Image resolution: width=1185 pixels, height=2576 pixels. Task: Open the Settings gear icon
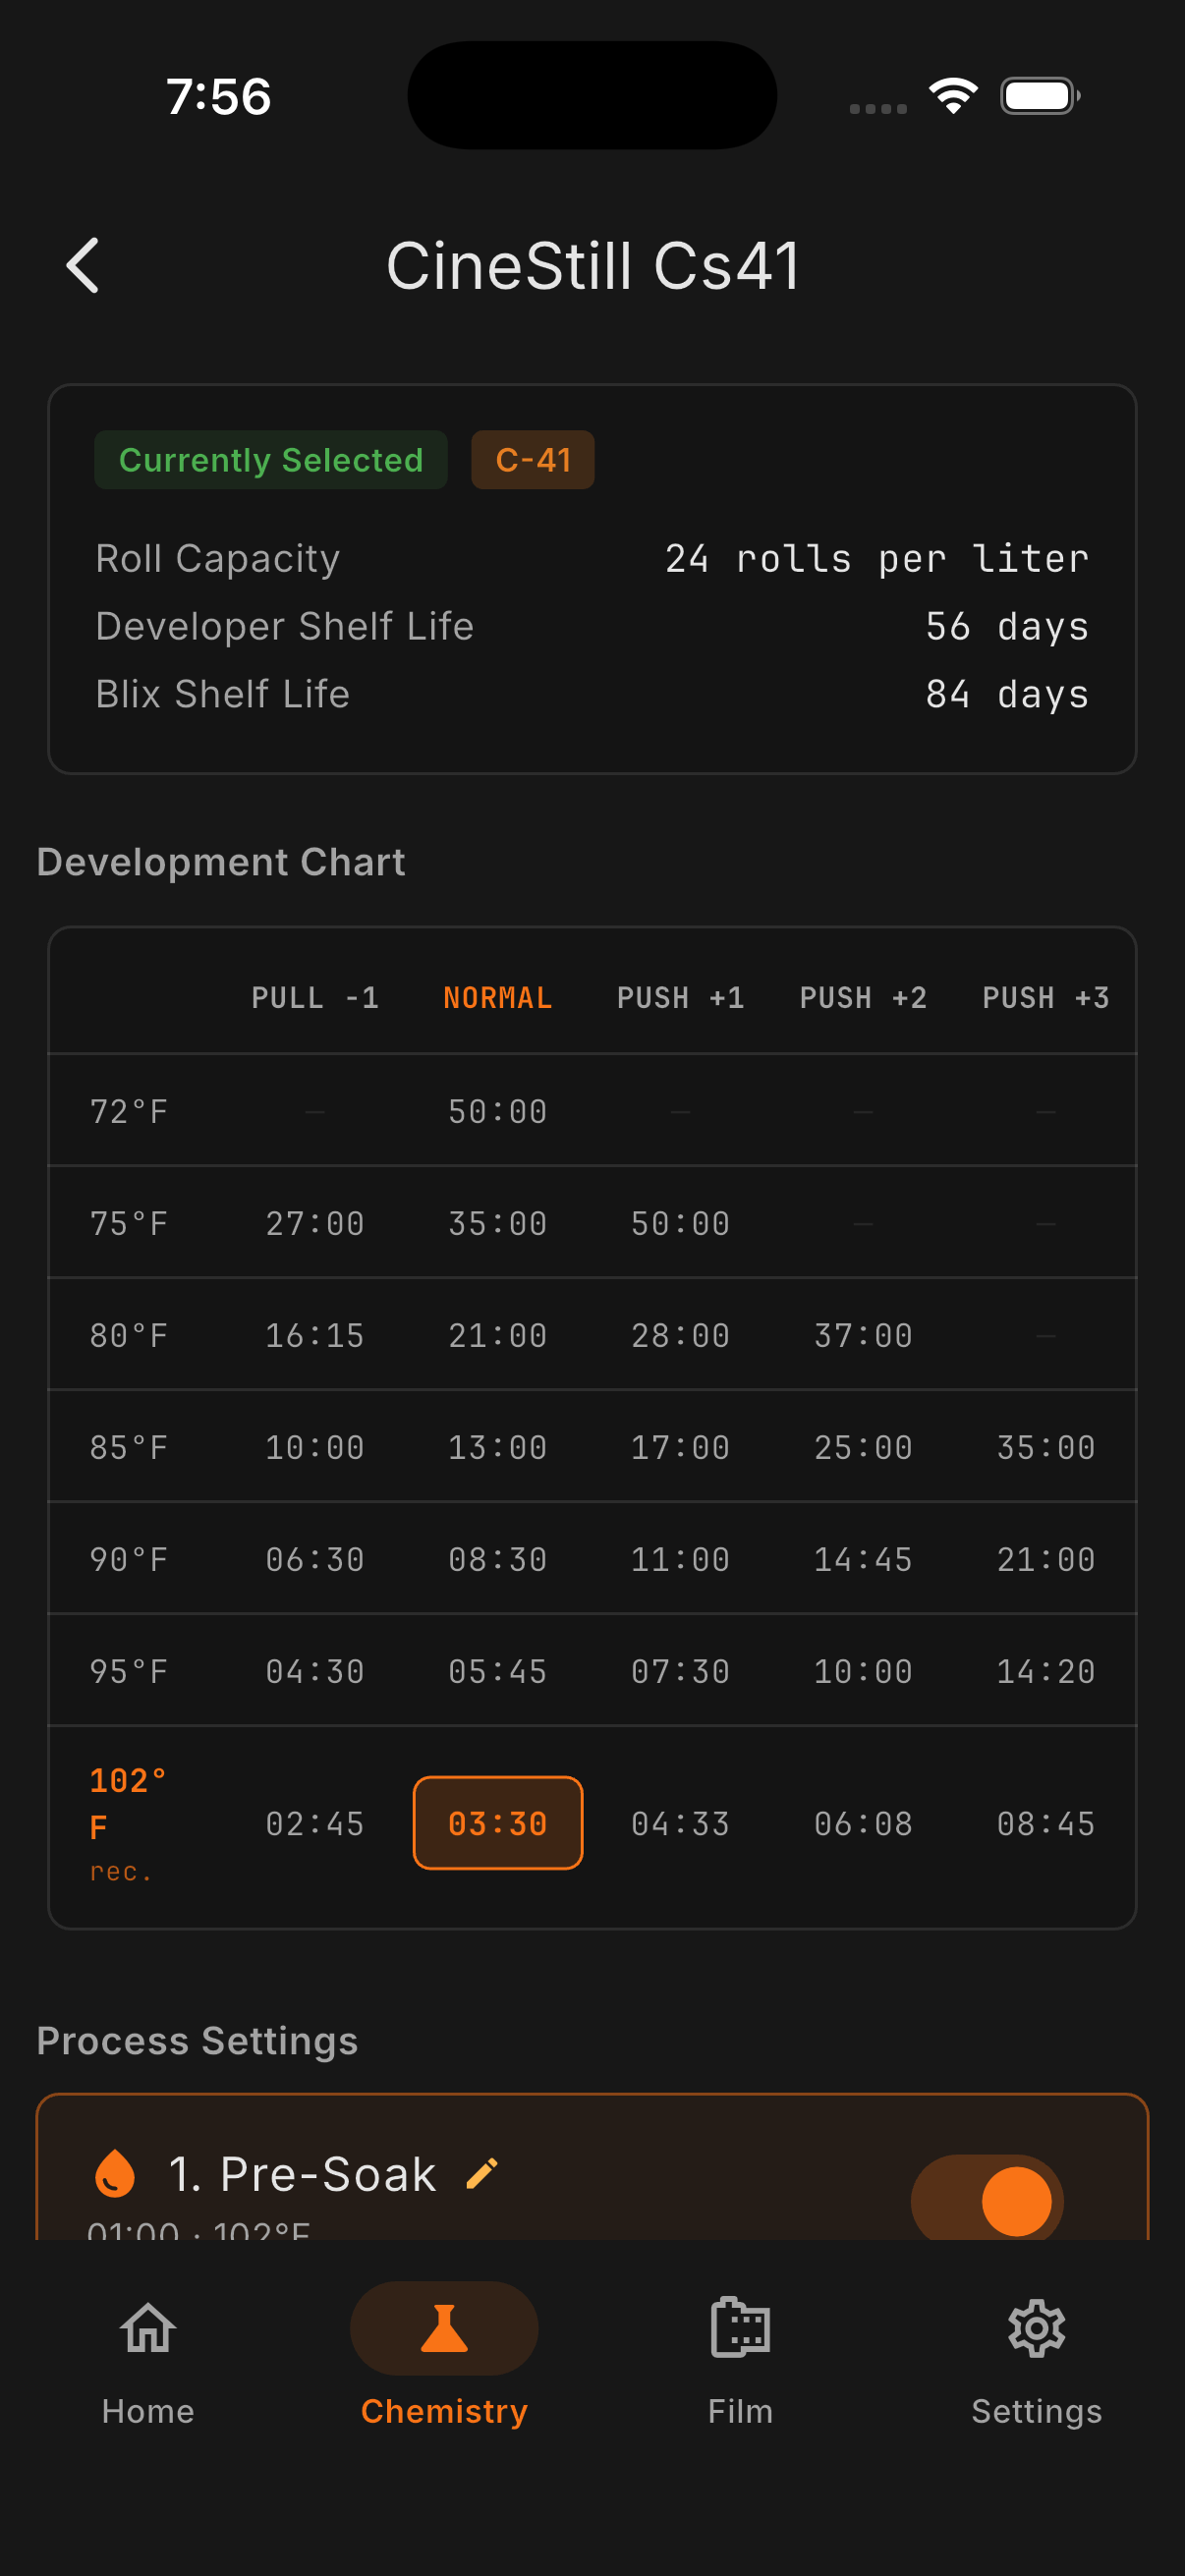(x=1036, y=2329)
